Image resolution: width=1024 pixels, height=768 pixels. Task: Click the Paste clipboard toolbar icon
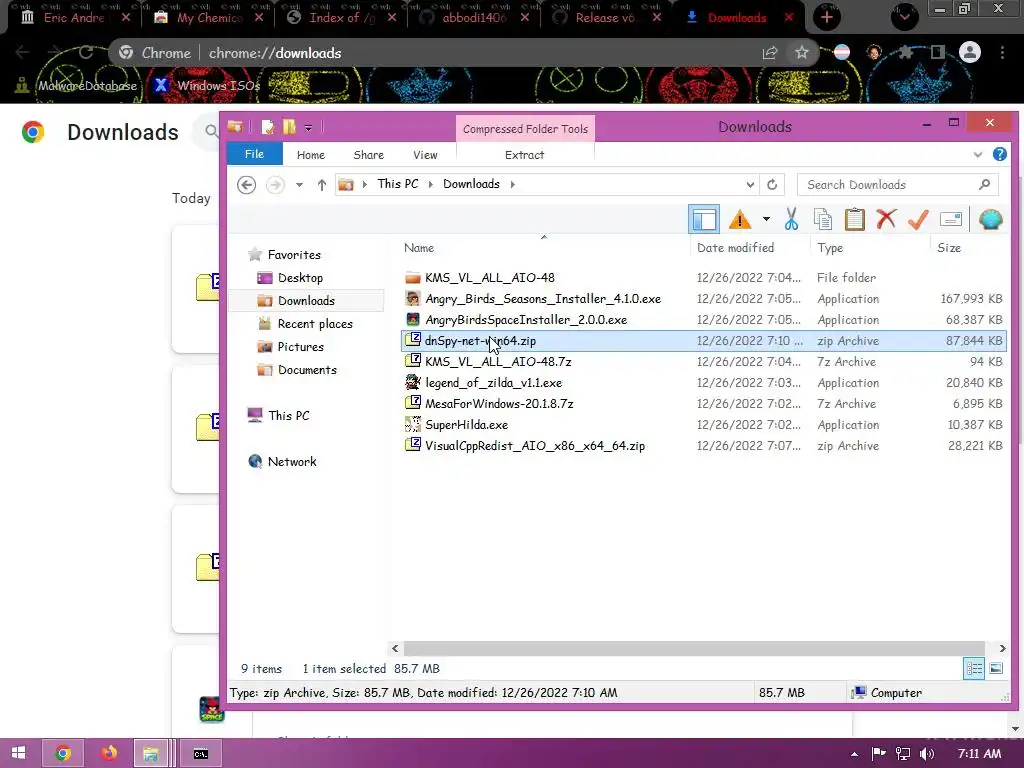(x=854, y=219)
